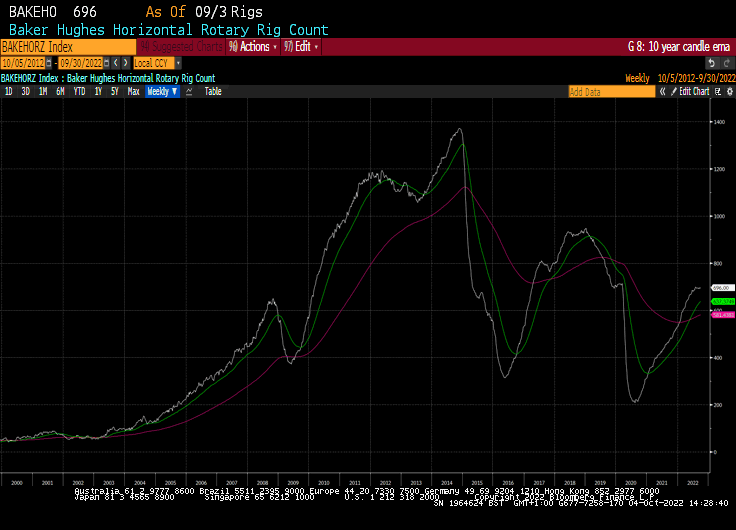Click the previous date range arrow
This screenshot has height=530, width=736.
click(115, 62)
